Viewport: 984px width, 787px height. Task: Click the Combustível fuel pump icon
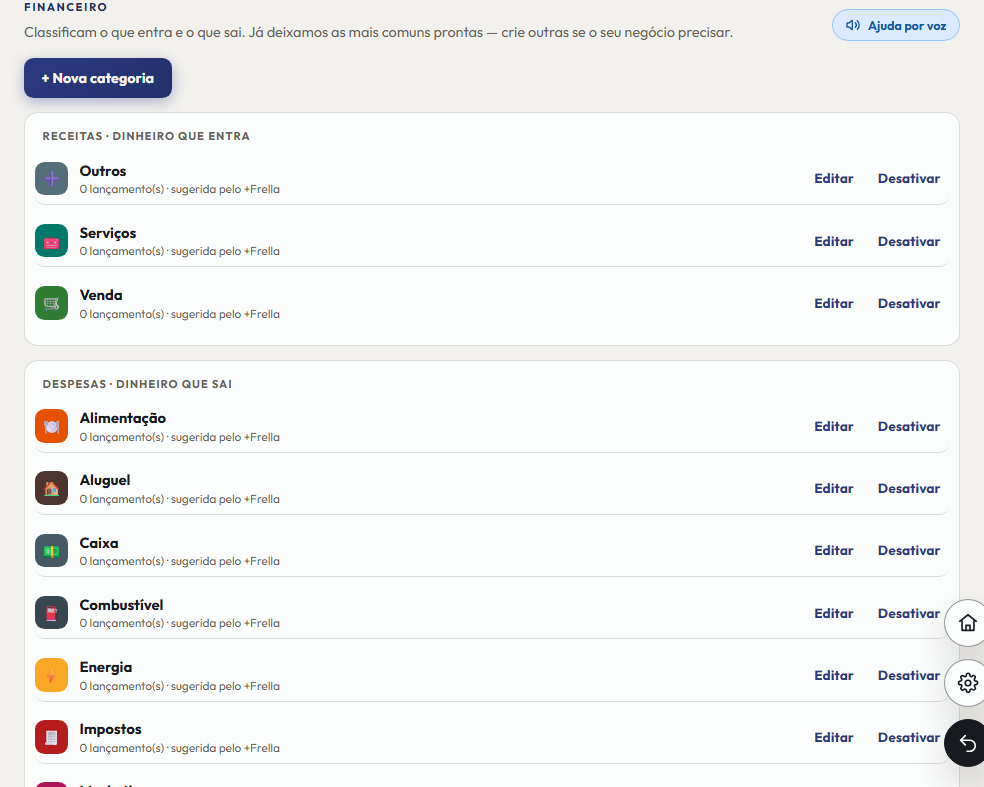pyautogui.click(x=51, y=613)
